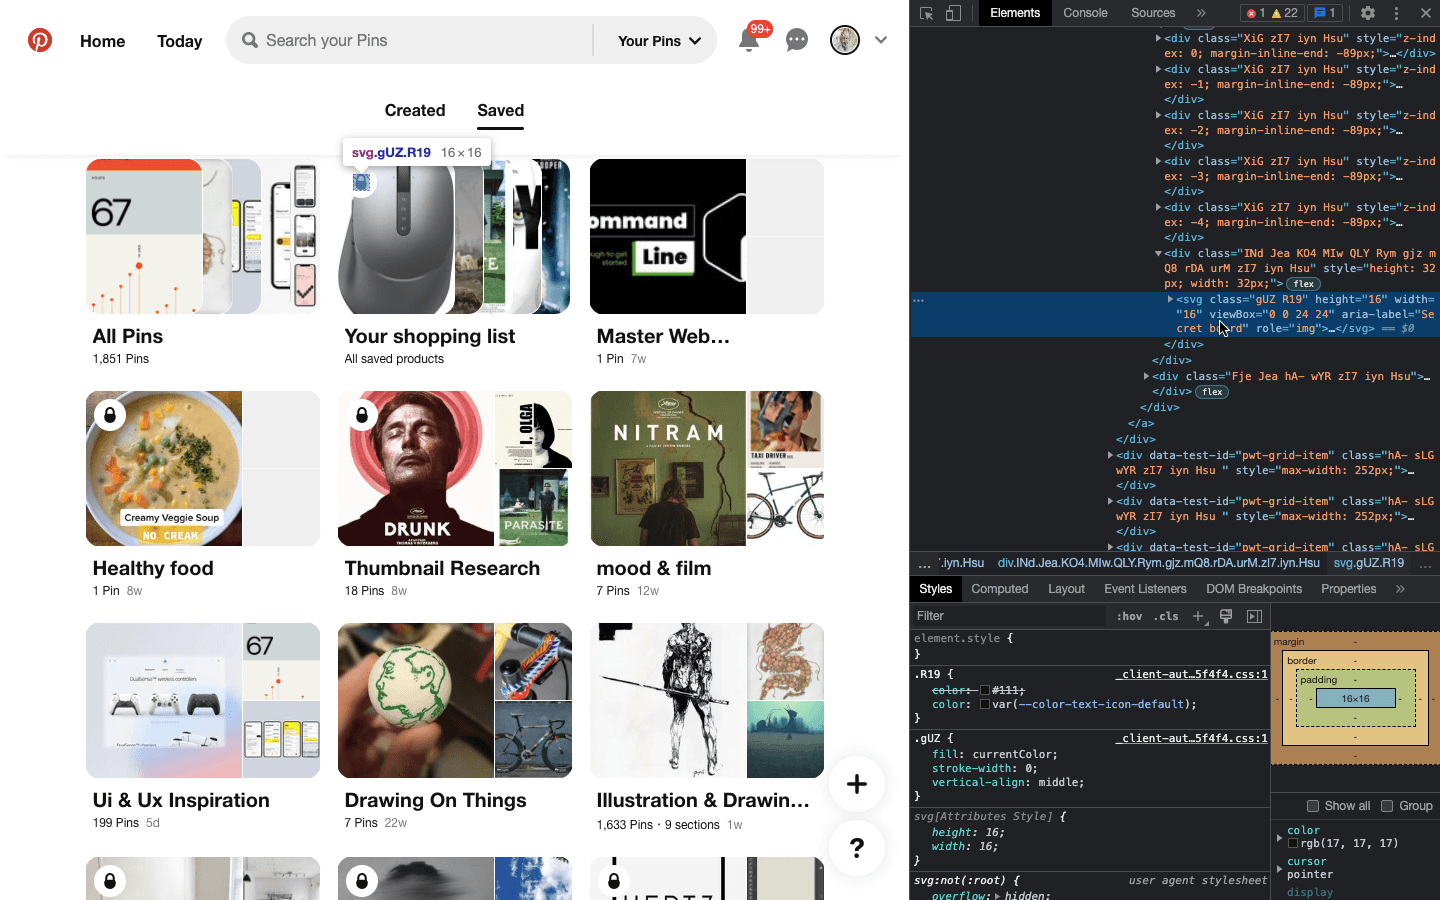Focus the Search your Pins field
The height and width of the screenshot is (900, 1440).
[426, 40]
